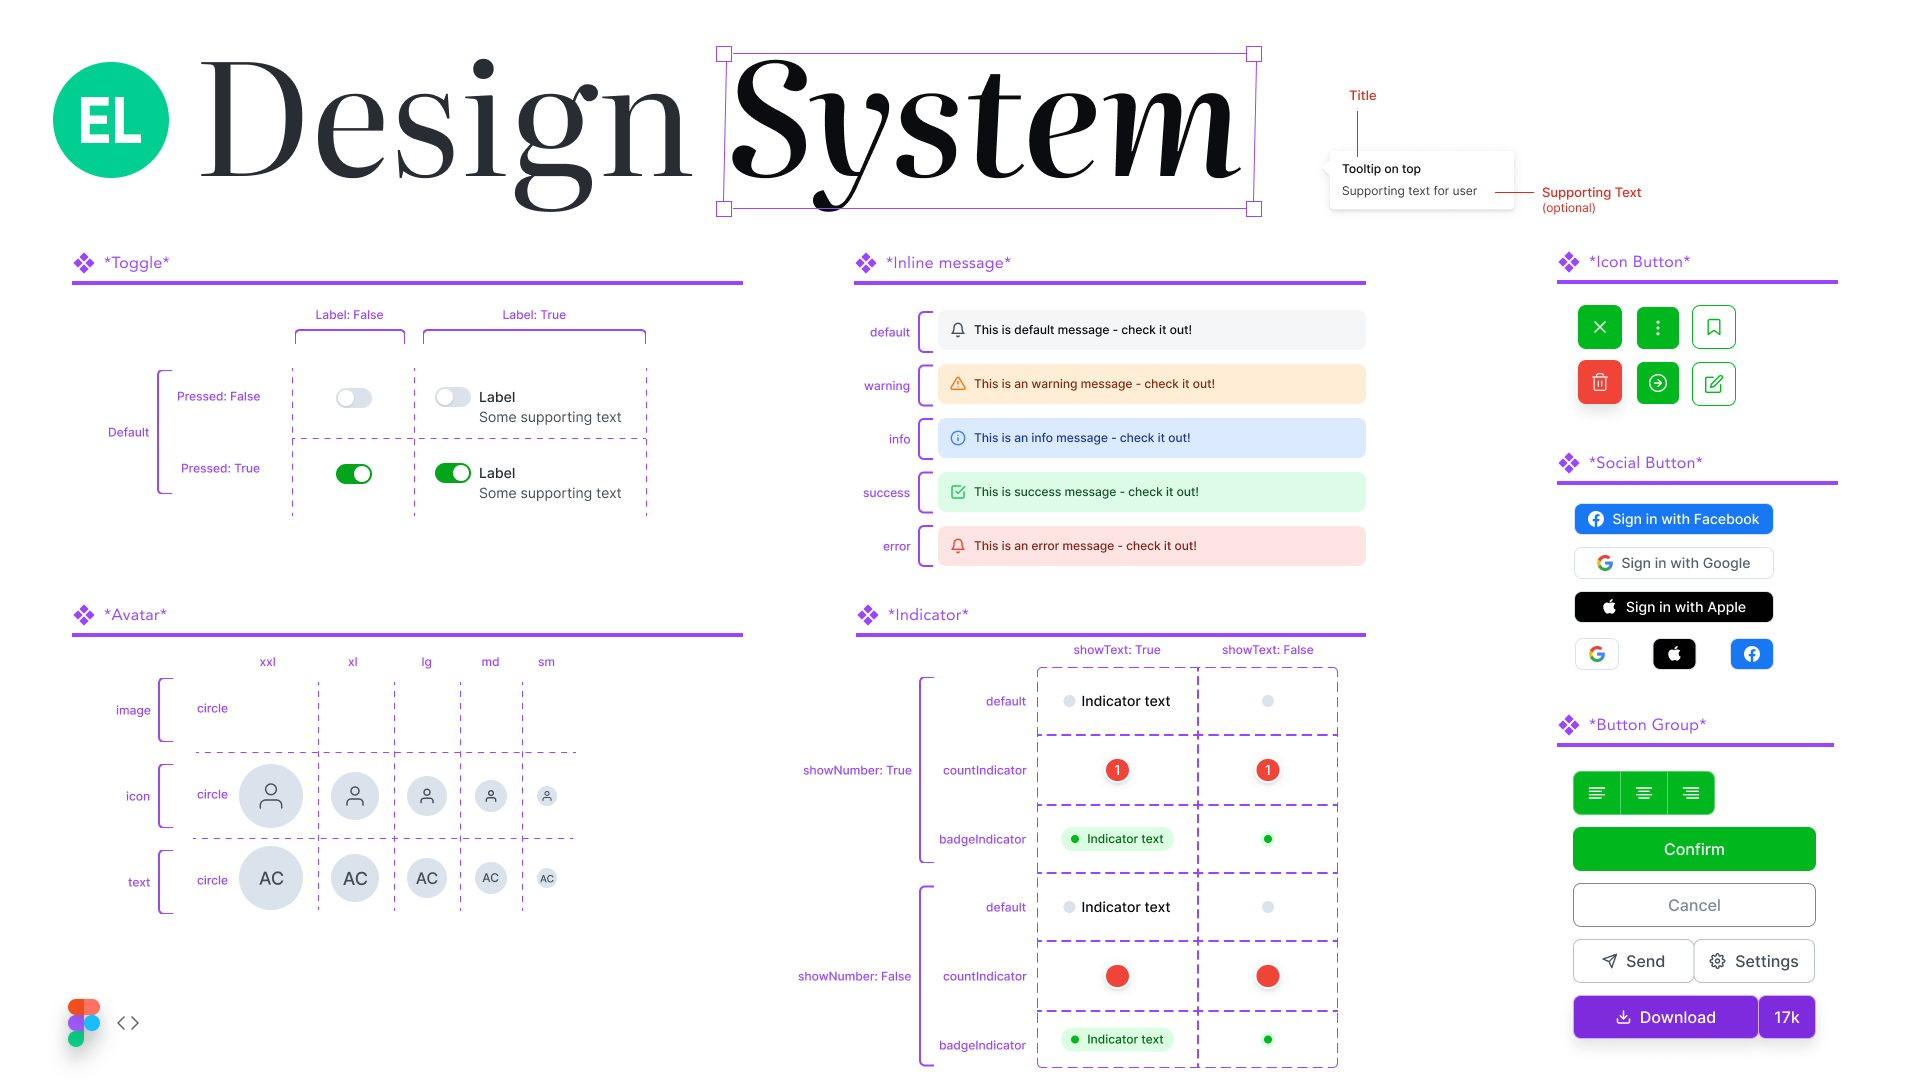1920x1080 pixels.
Task: Toggle the Pressed False switch in Default row
Action: (x=351, y=396)
